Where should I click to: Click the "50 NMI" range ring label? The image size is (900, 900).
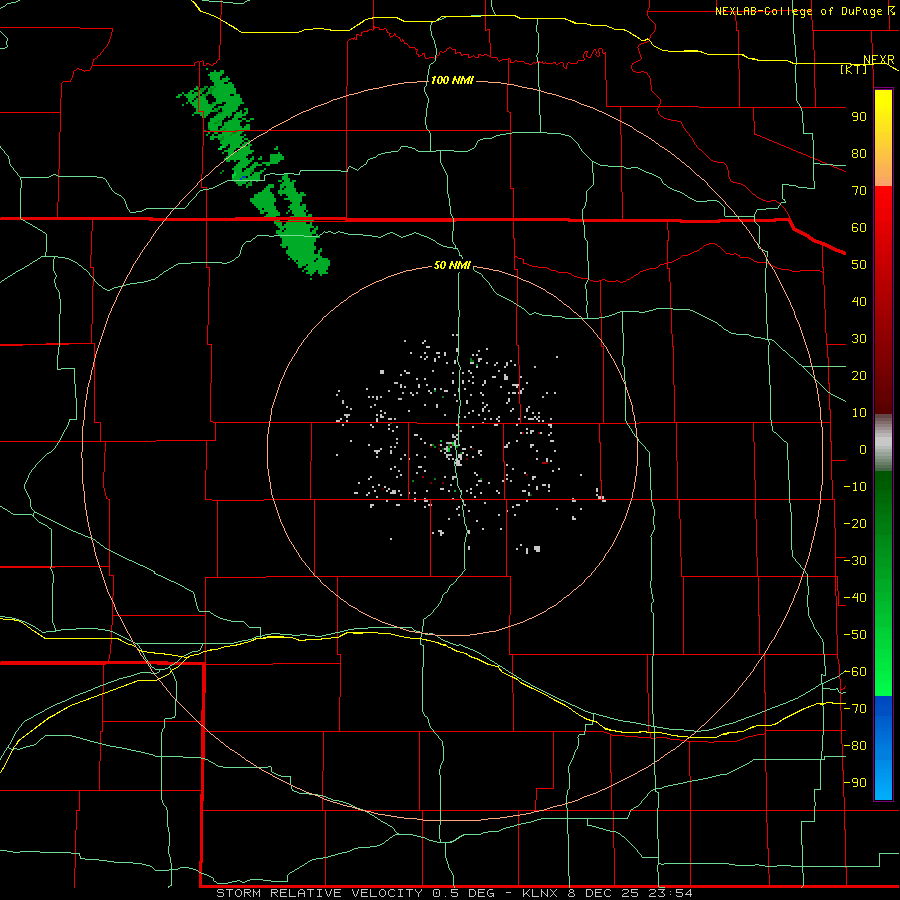[452, 265]
